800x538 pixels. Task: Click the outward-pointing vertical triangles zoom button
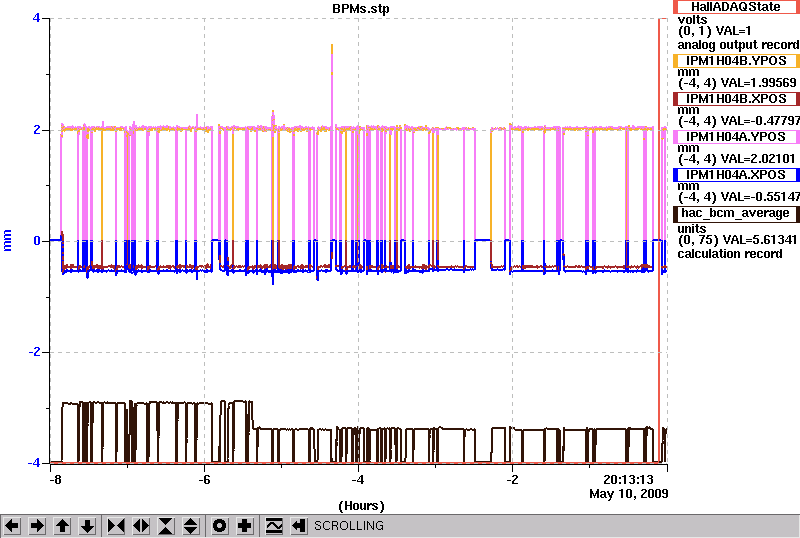pos(191,526)
